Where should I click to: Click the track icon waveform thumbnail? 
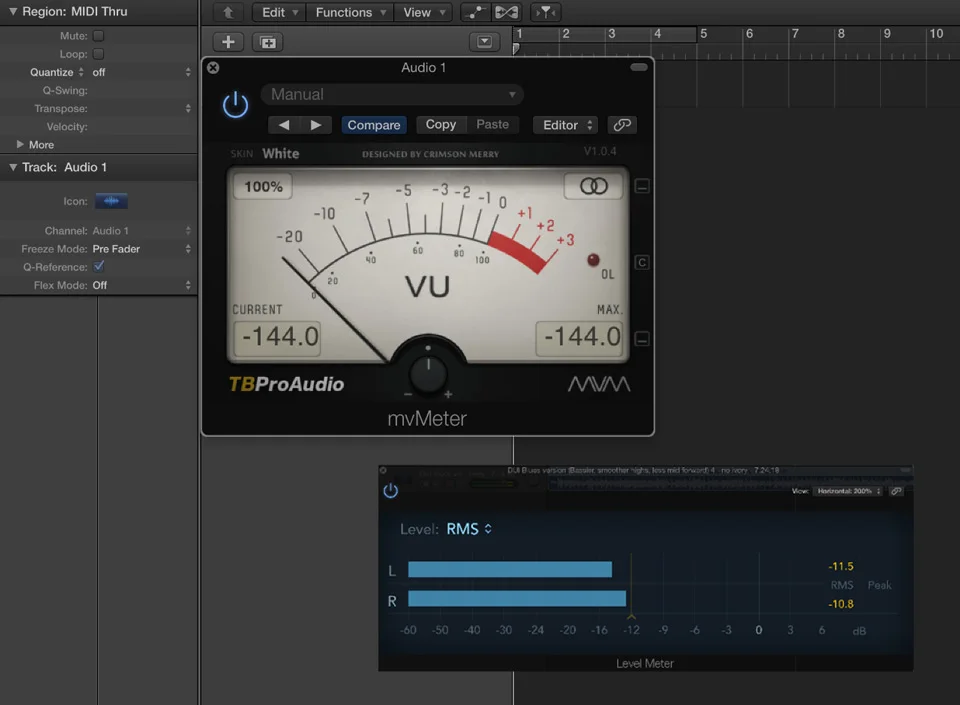pos(111,201)
